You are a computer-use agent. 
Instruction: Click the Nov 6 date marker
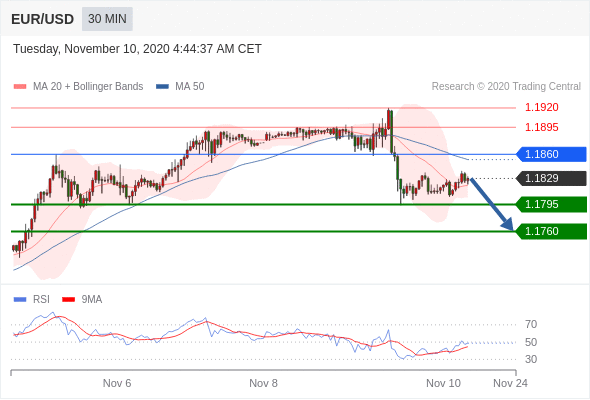click(x=117, y=383)
